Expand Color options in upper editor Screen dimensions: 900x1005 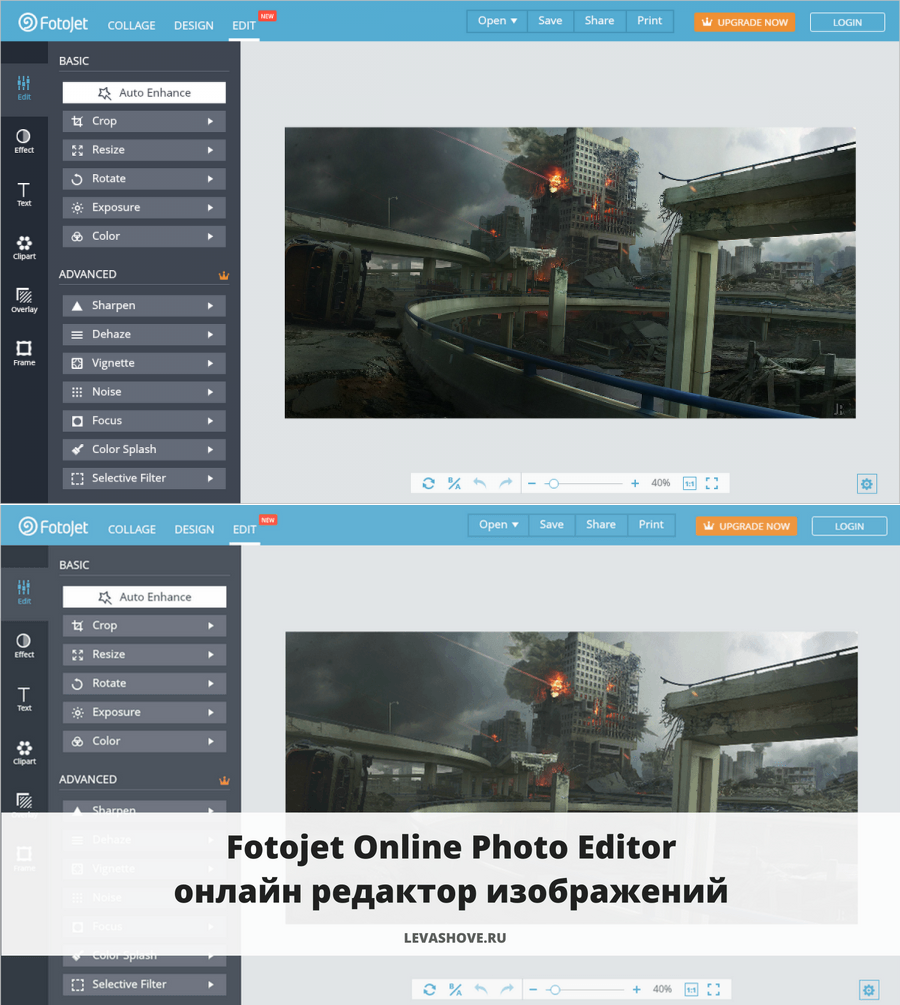click(x=144, y=237)
